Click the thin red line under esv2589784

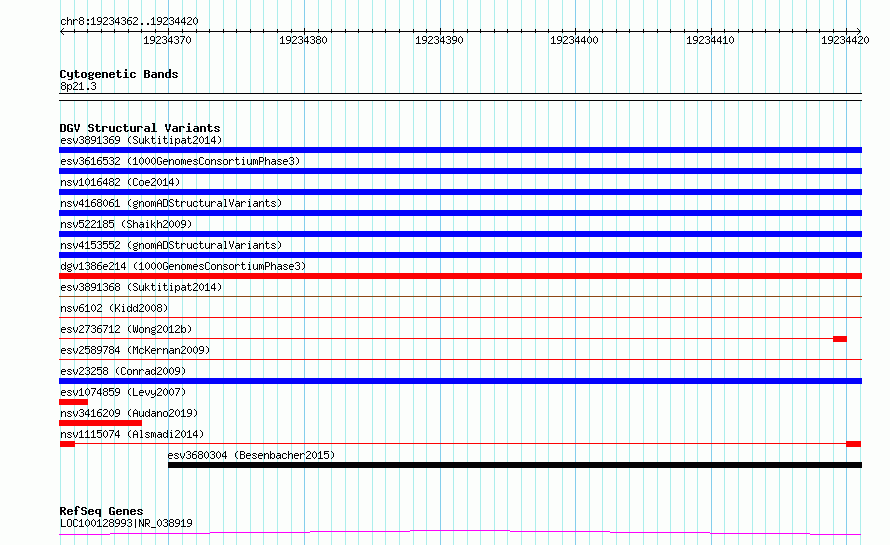click(x=460, y=359)
